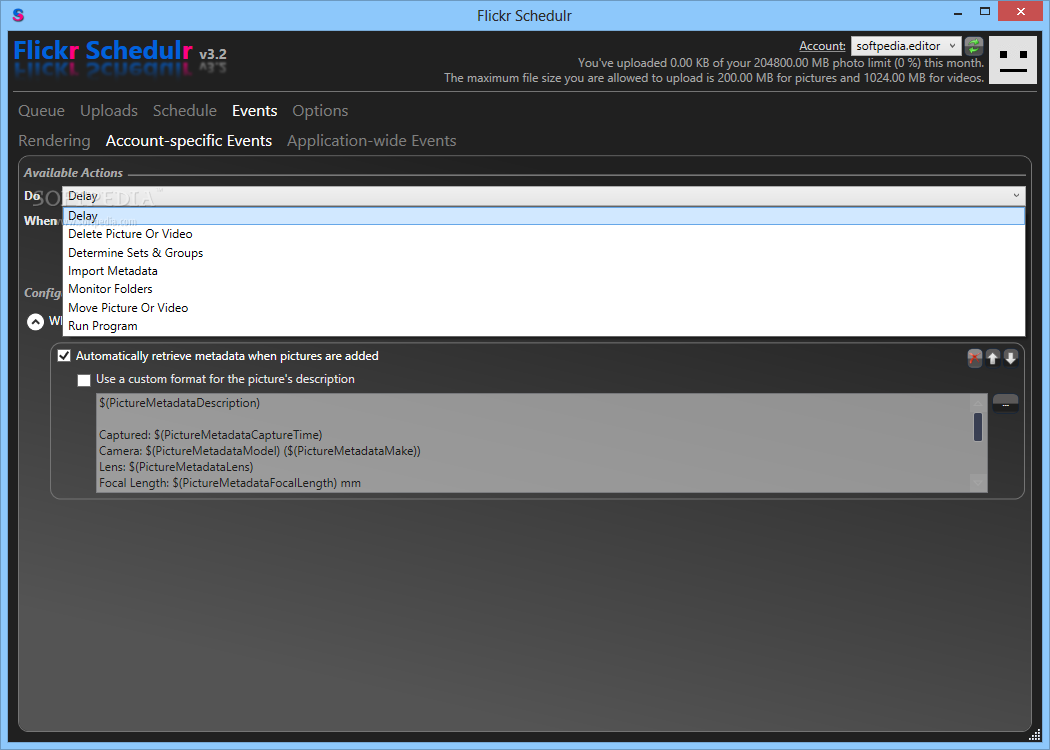Click the ellipsis button beside description box
Screen dimensions: 1050x750
(1005, 404)
